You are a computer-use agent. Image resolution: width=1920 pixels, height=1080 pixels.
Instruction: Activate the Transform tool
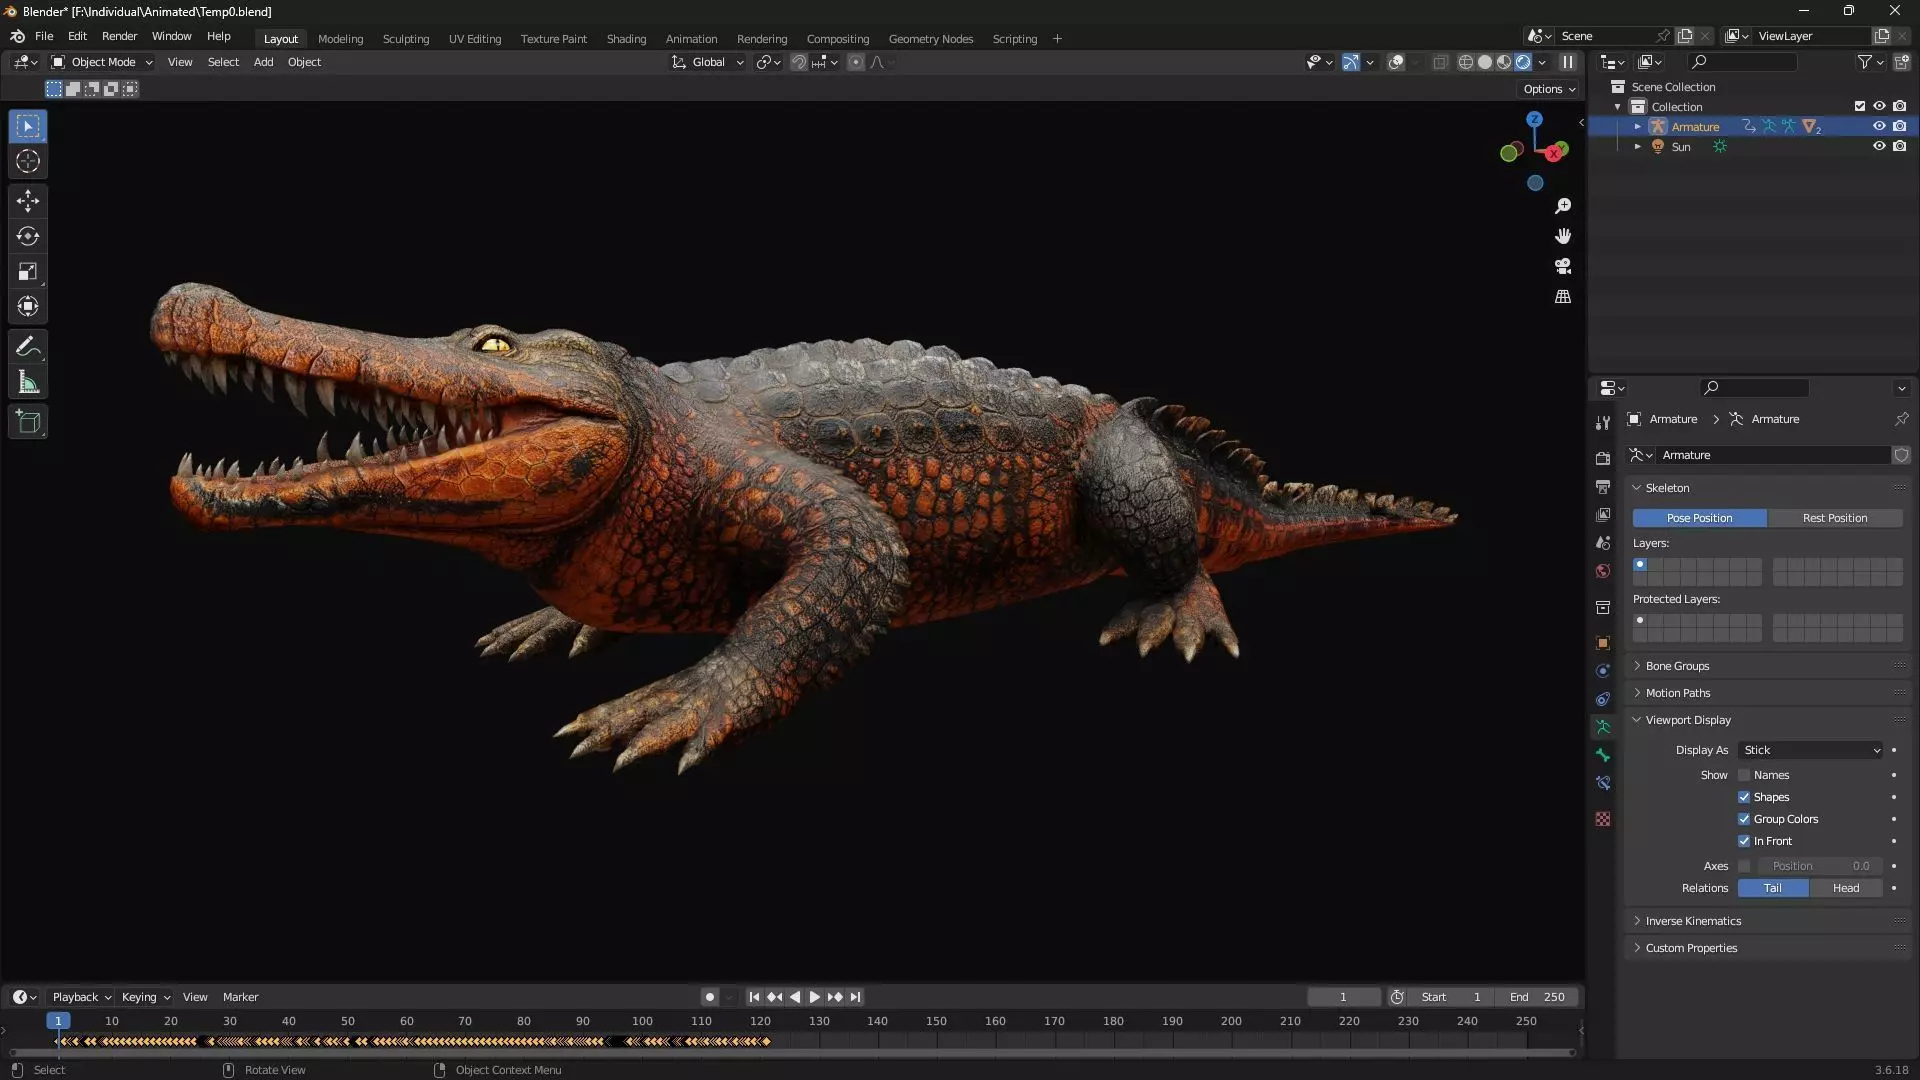point(28,306)
